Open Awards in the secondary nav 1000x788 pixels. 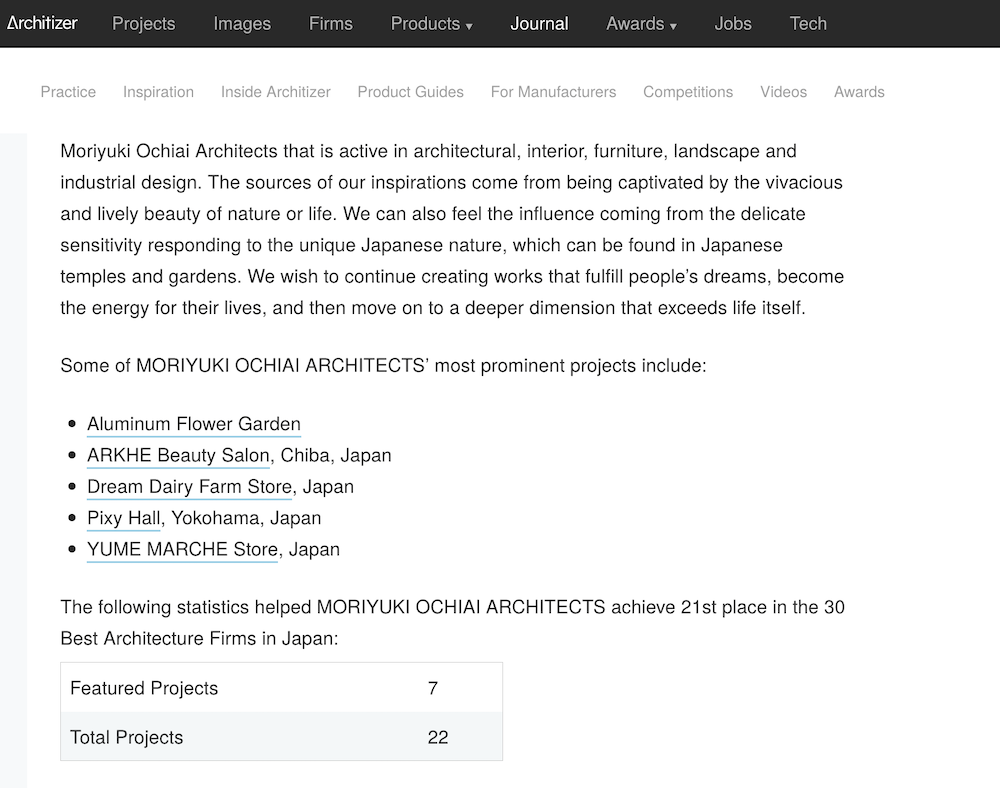coord(859,92)
